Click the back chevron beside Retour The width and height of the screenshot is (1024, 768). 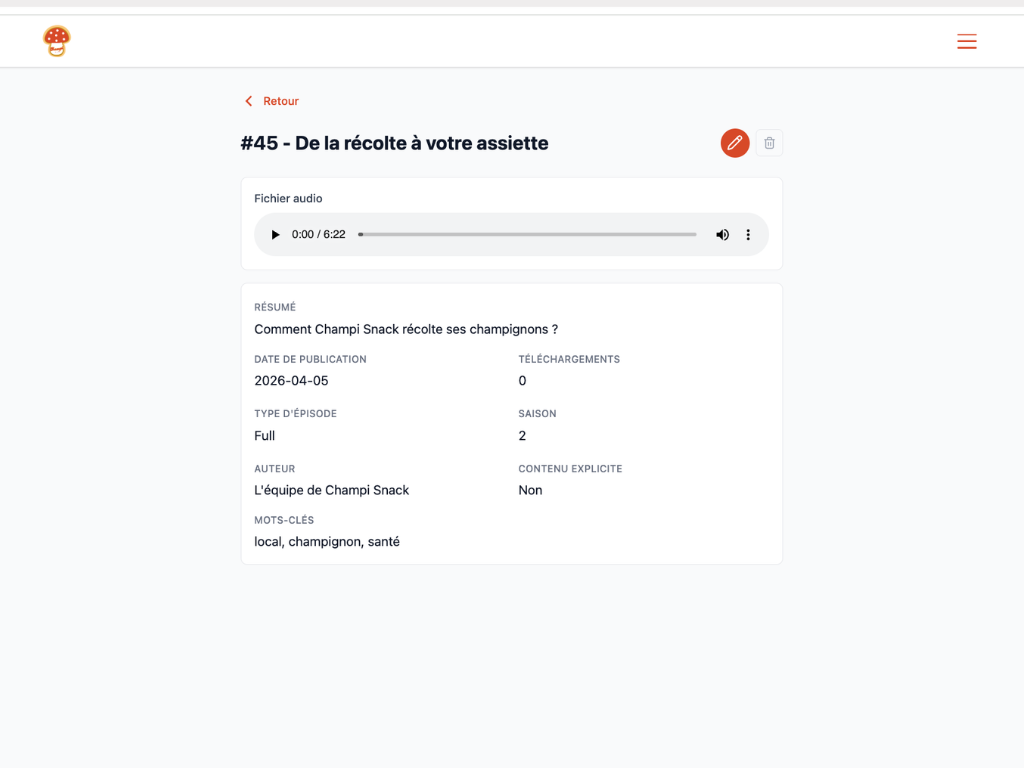pyautogui.click(x=248, y=101)
